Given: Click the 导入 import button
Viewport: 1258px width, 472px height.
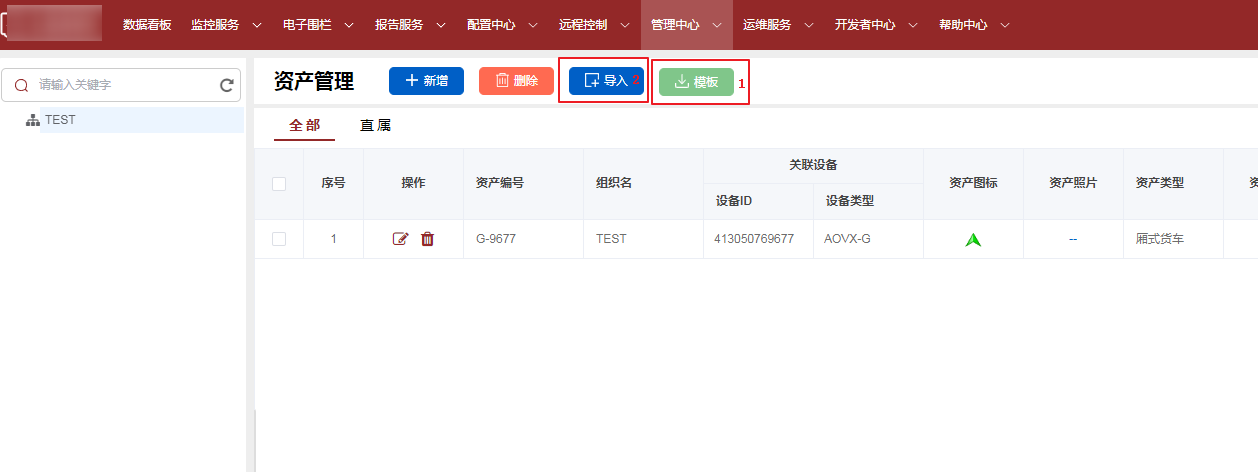Looking at the screenshot, I should (605, 81).
